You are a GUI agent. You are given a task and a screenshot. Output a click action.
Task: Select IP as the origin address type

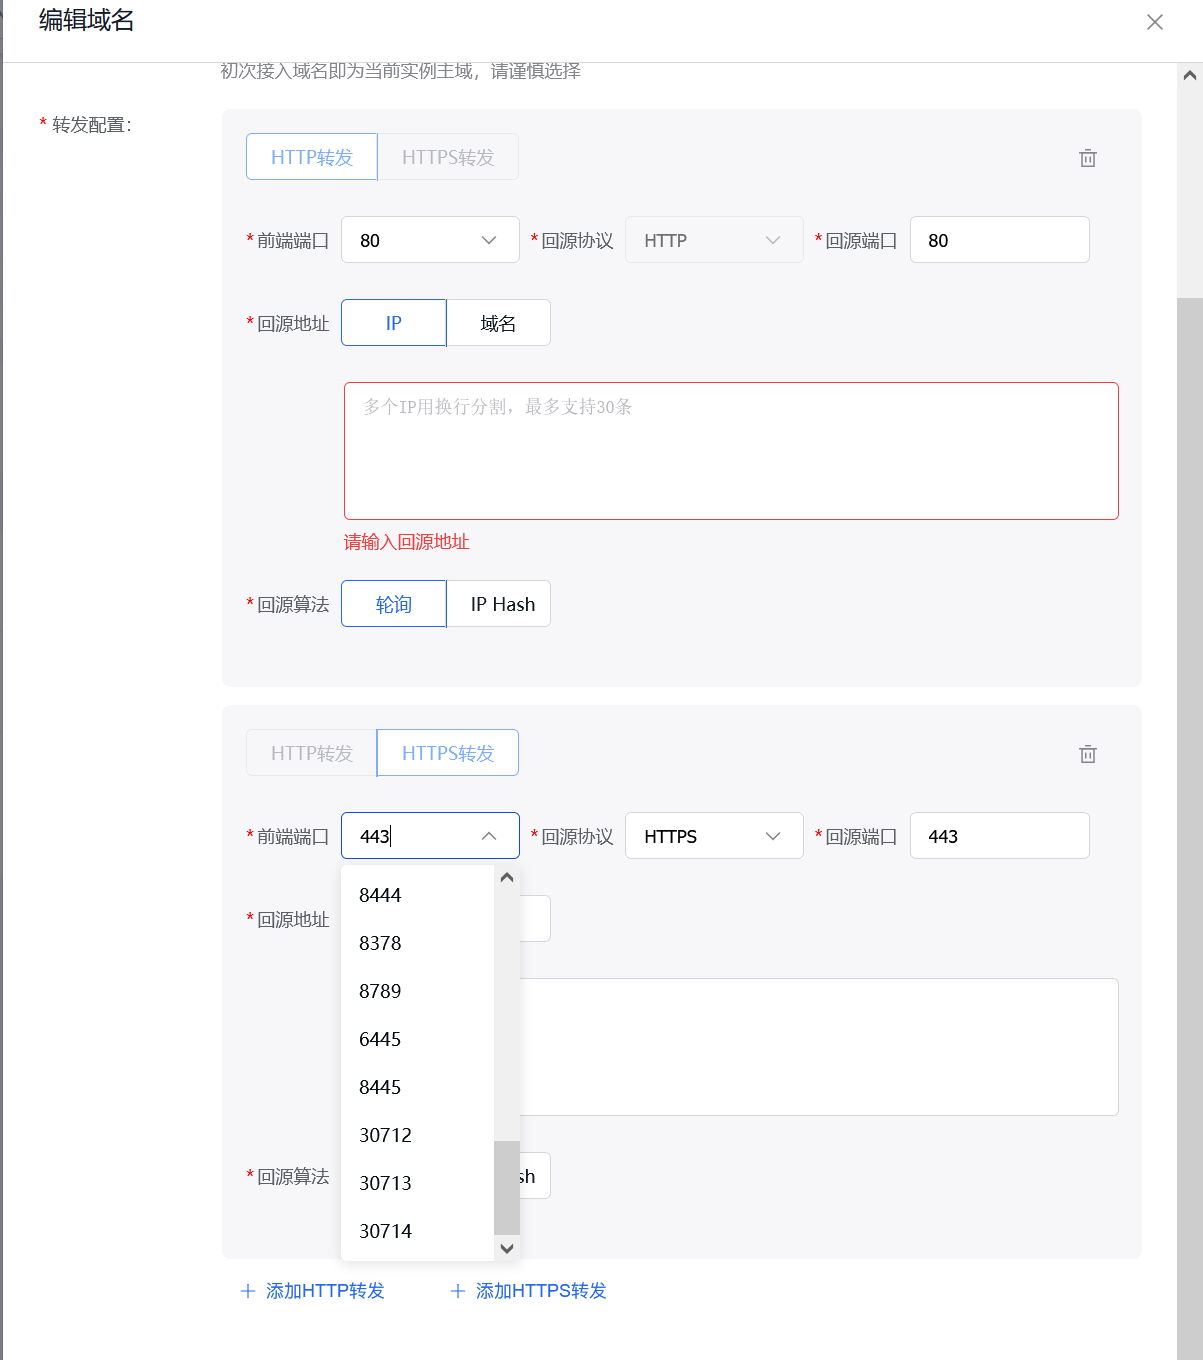click(393, 323)
